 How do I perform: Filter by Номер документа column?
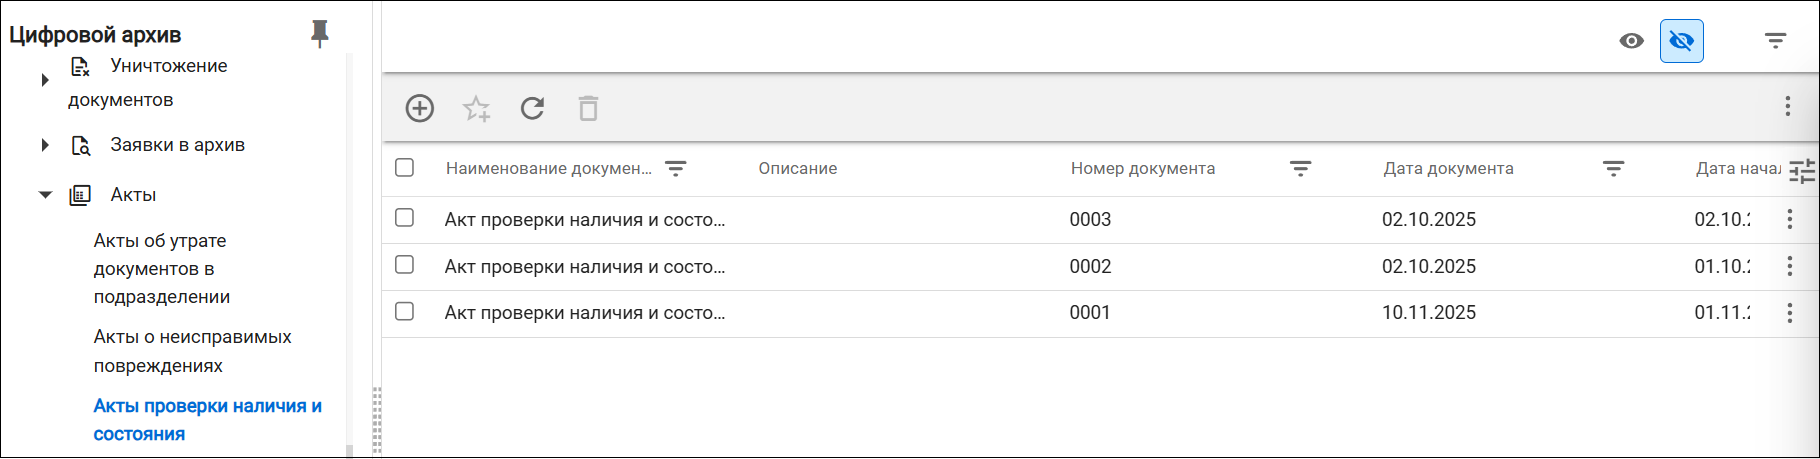(1300, 169)
